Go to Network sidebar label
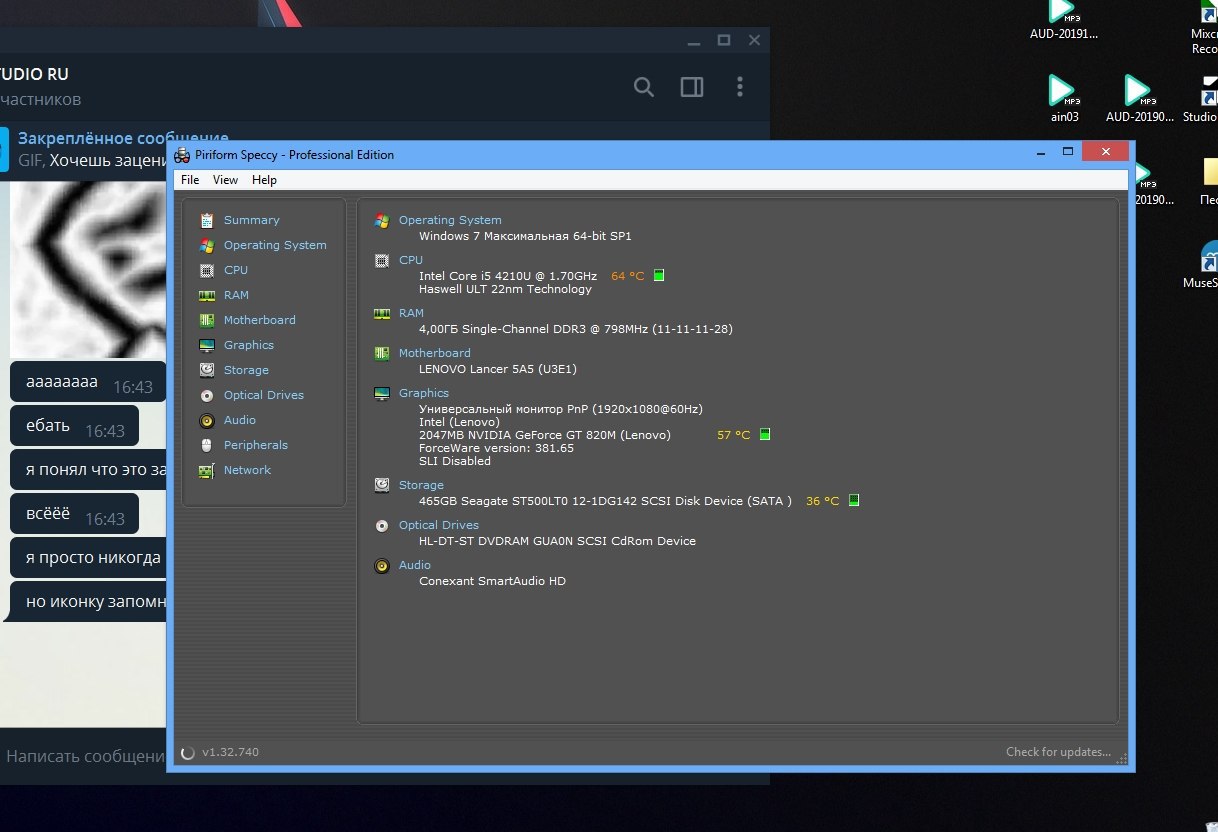 248,470
